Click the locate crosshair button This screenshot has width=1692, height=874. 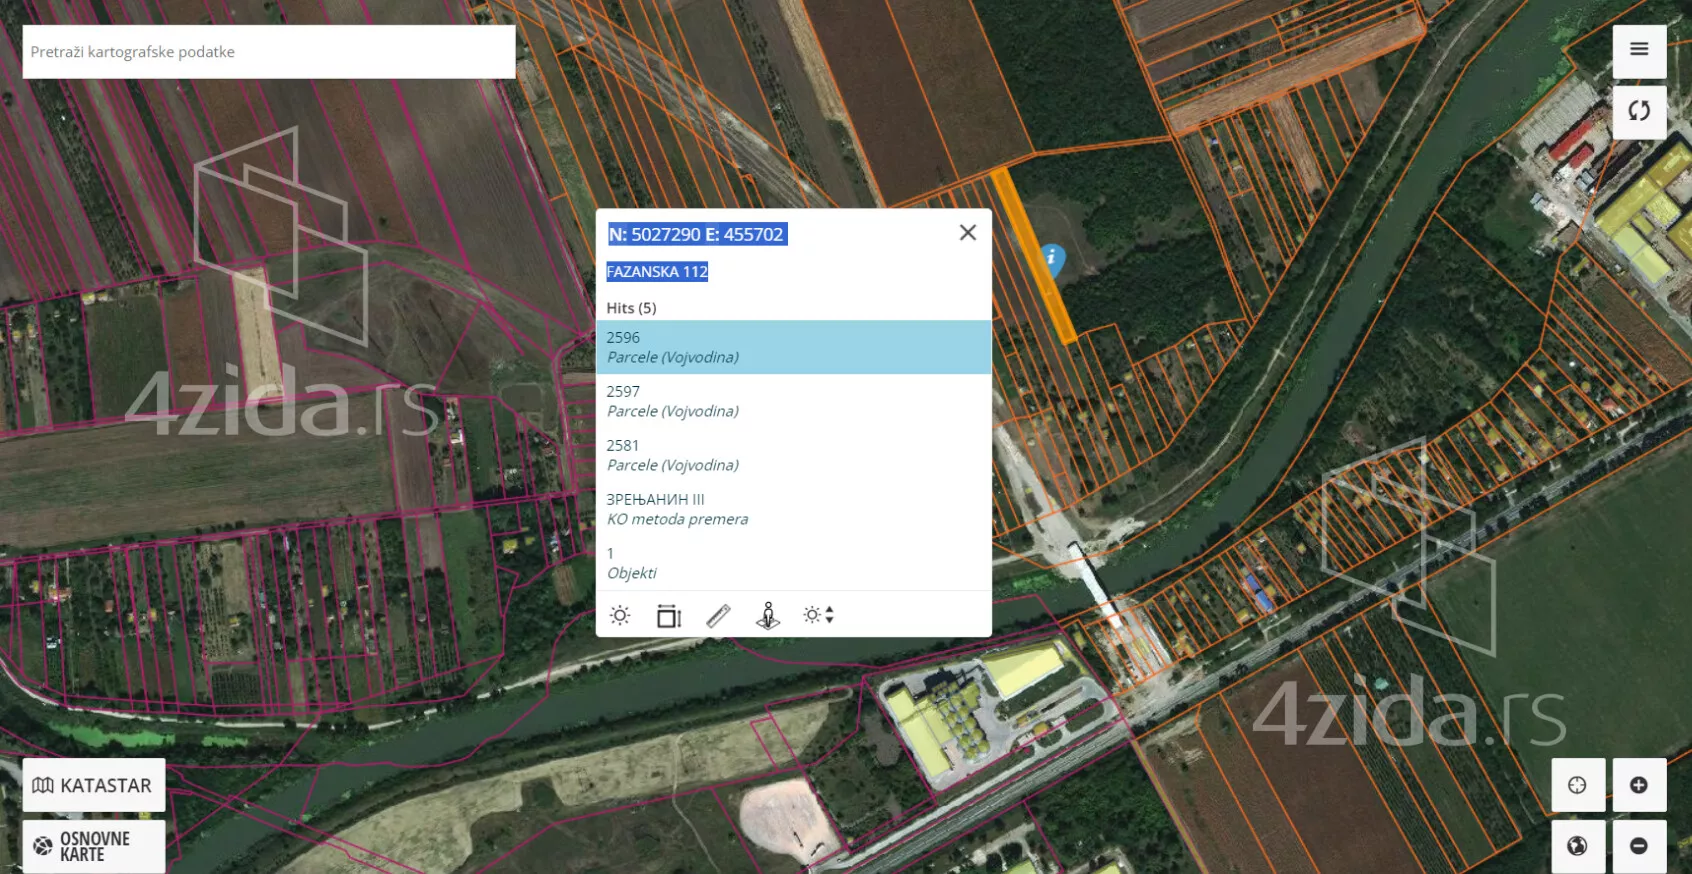tap(1577, 785)
